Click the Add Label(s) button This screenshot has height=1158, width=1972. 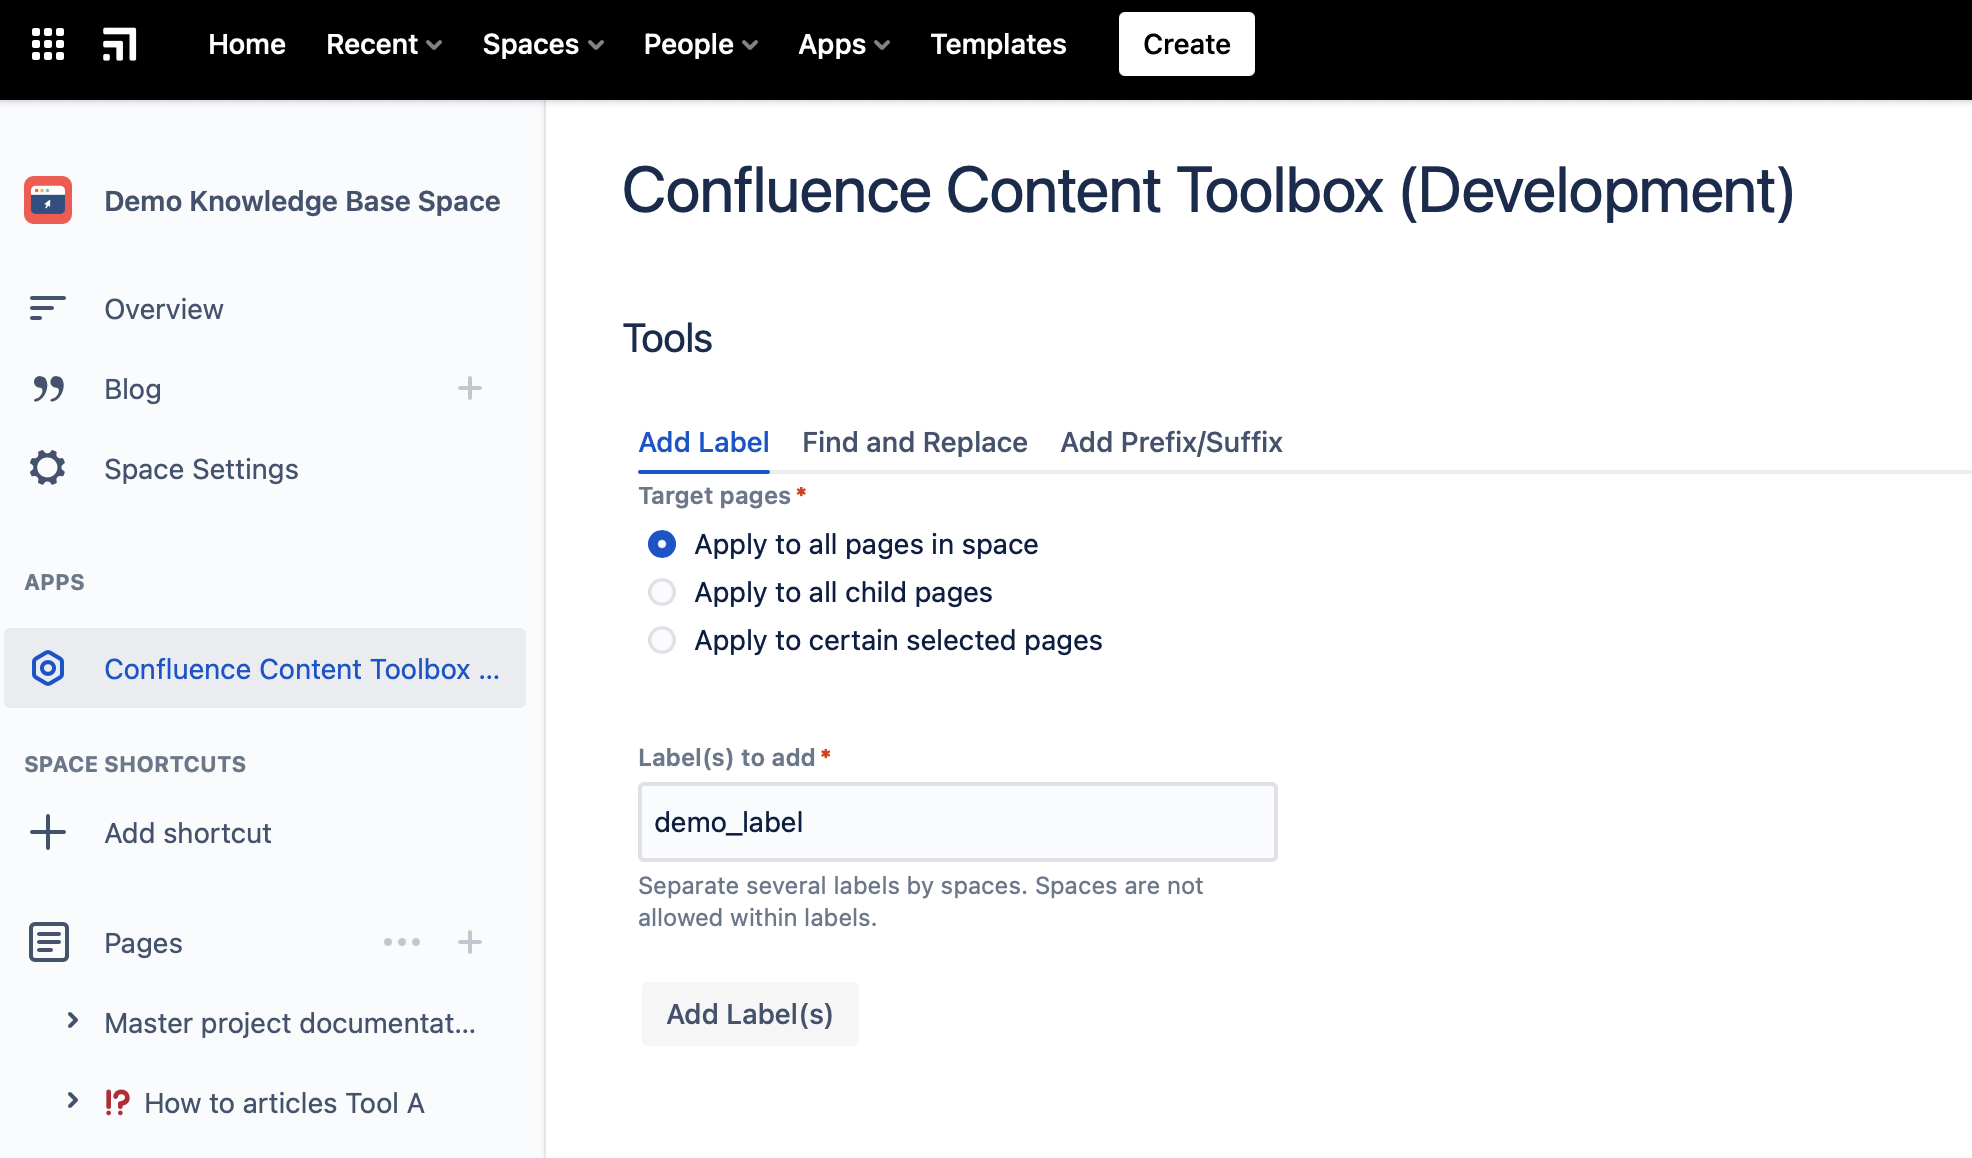[x=750, y=1014]
